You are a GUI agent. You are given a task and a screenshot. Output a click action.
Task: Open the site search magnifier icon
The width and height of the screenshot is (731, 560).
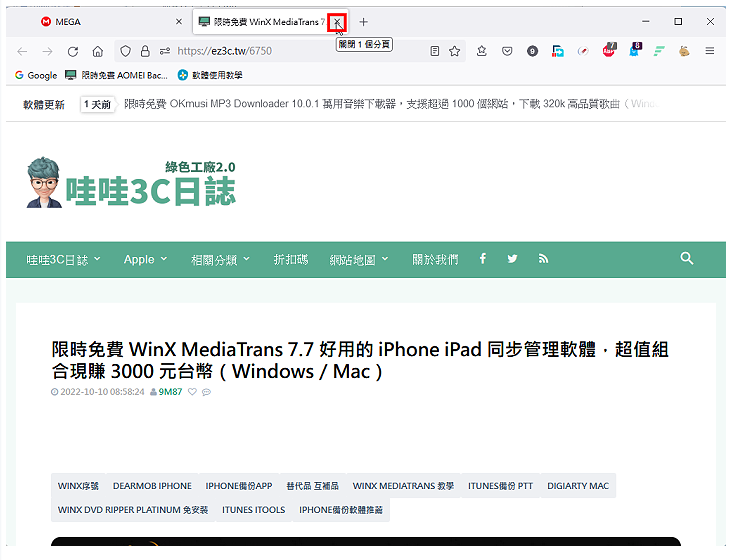[686, 258]
